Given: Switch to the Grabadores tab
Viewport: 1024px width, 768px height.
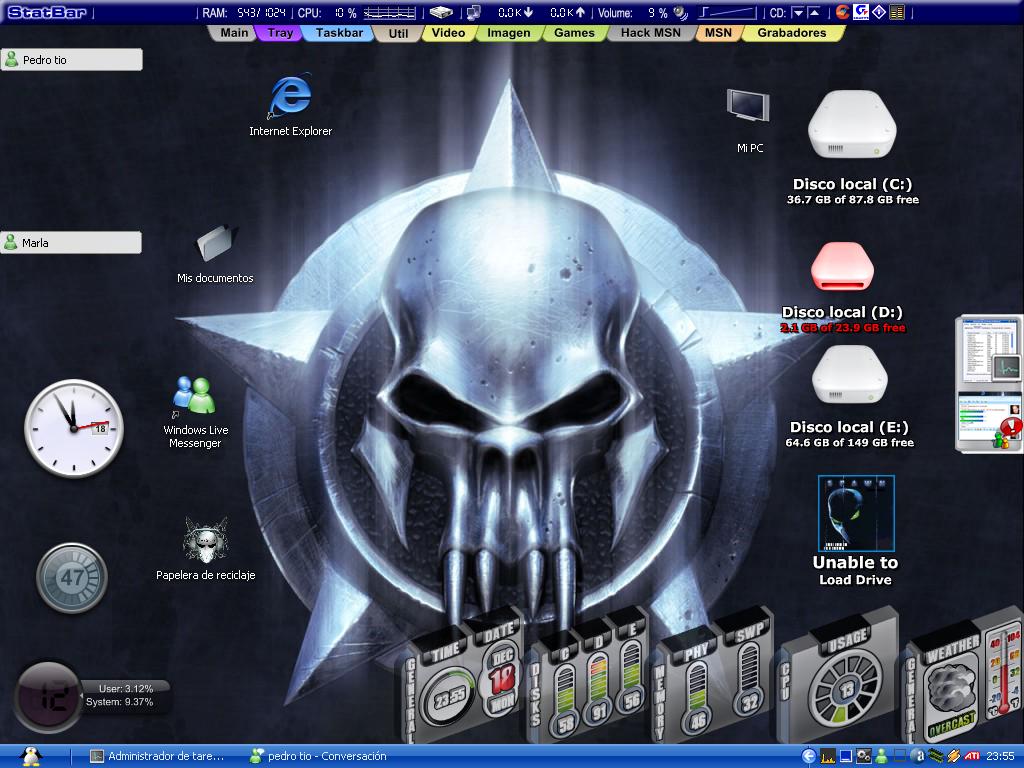Looking at the screenshot, I should pyautogui.click(x=792, y=33).
